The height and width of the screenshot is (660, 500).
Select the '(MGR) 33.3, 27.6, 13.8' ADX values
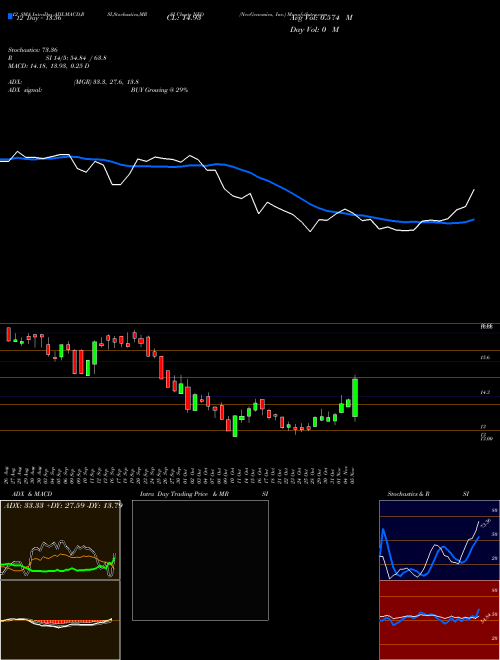pos(106,82)
